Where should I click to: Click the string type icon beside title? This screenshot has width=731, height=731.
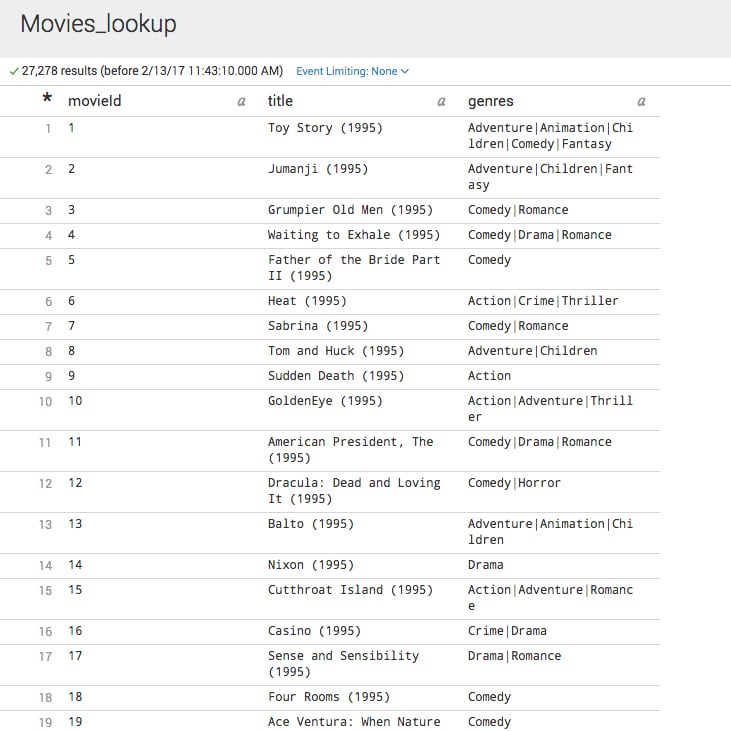tap(441, 101)
